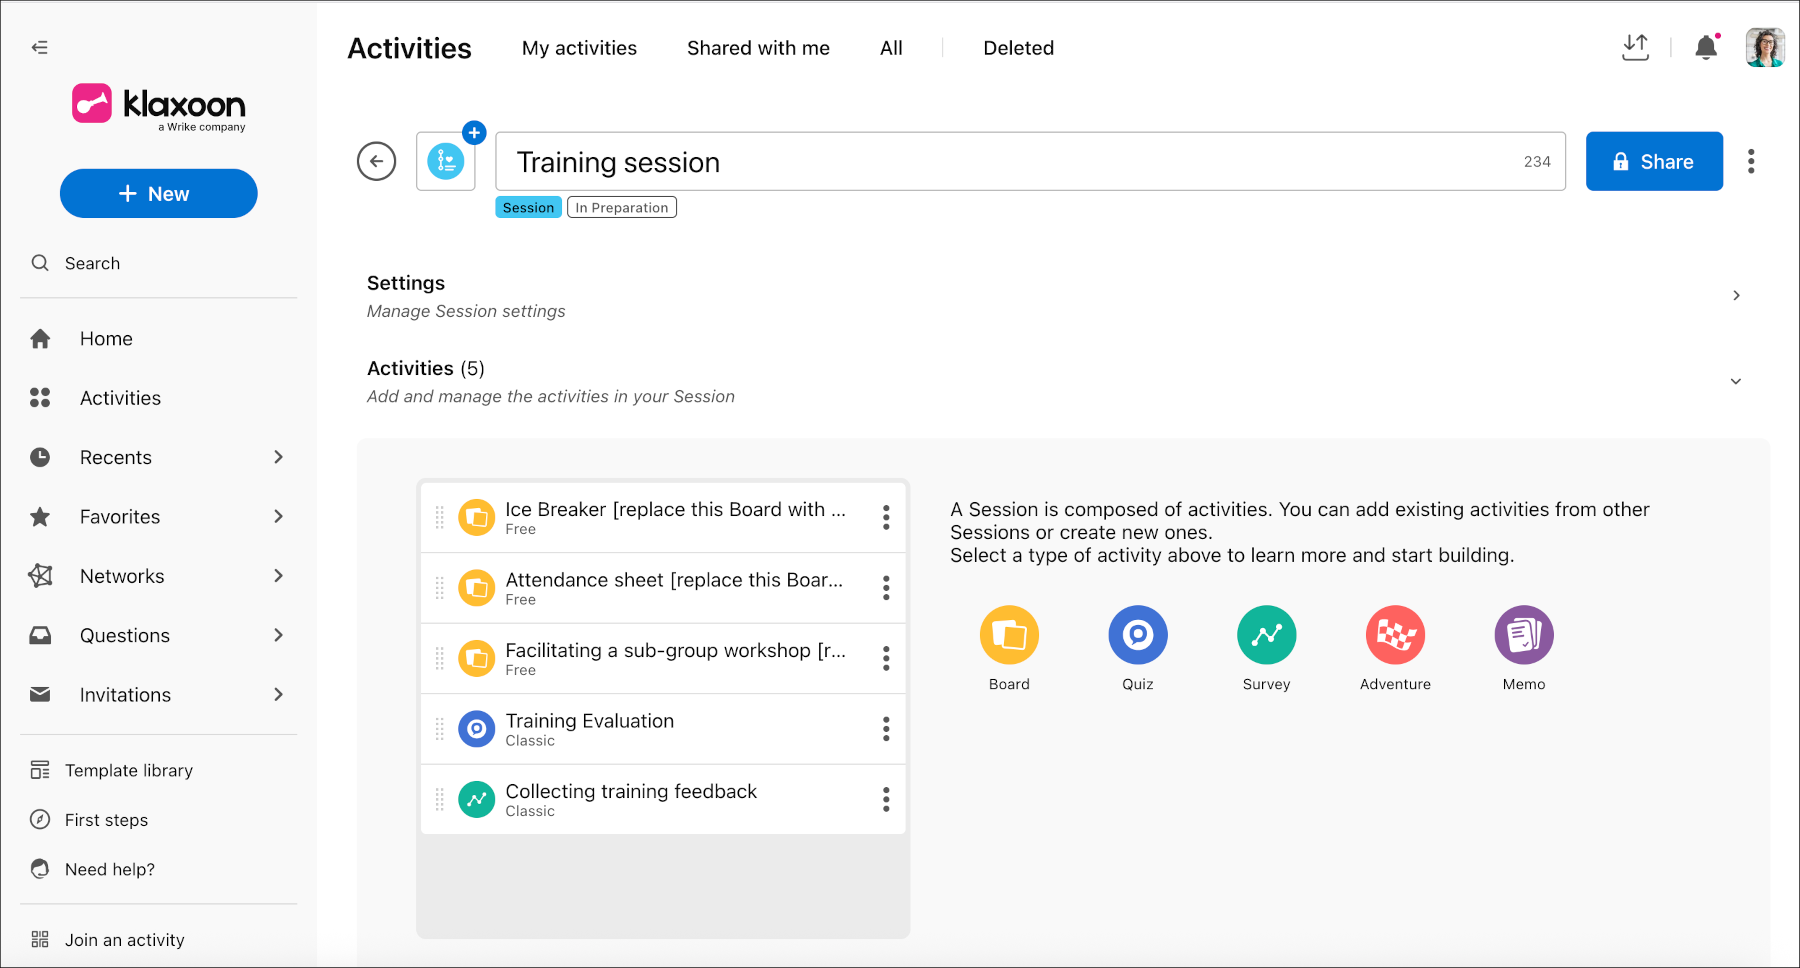Open the notifications bell
The height and width of the screenshot is (968, 1800).
point(1707,47)
